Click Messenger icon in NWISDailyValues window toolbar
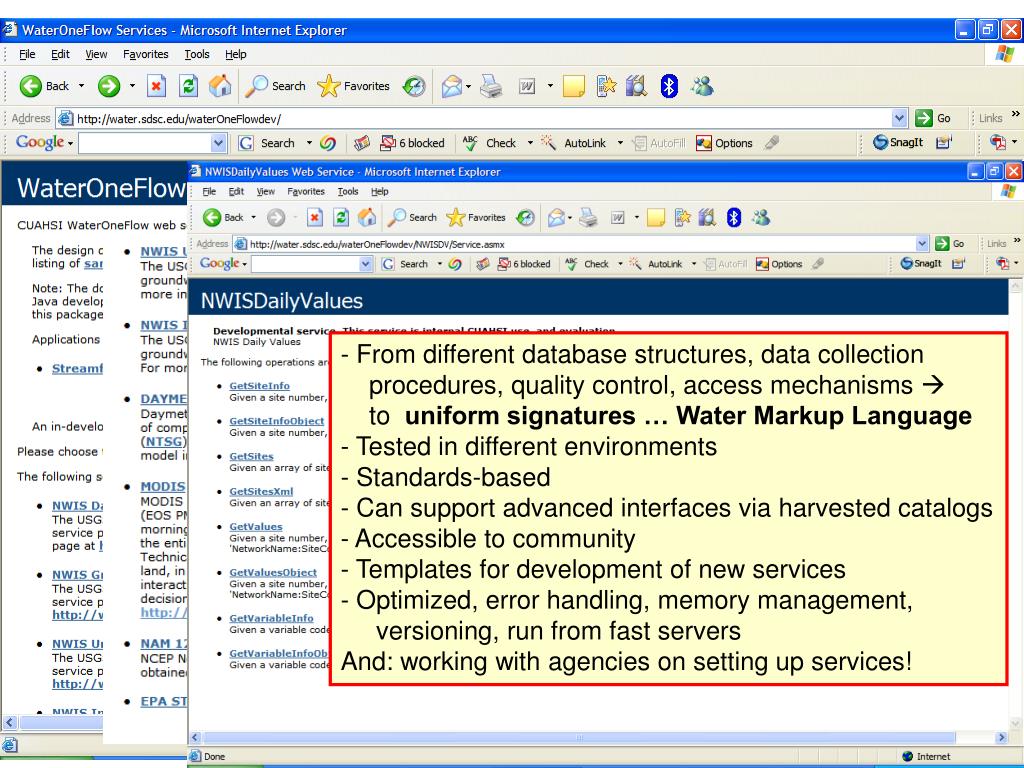Viewport: 1024px width, 768px height. 761,217
